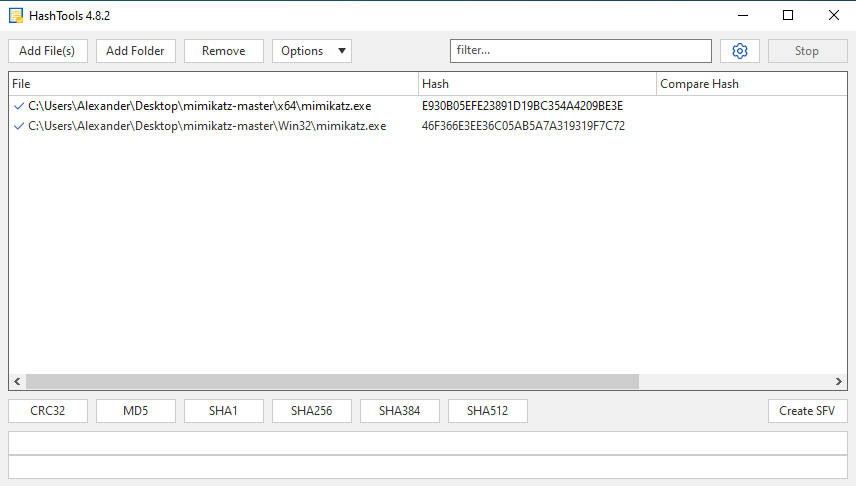Compute SHA384 hash
856x486 pixels.
pos(400,411)
